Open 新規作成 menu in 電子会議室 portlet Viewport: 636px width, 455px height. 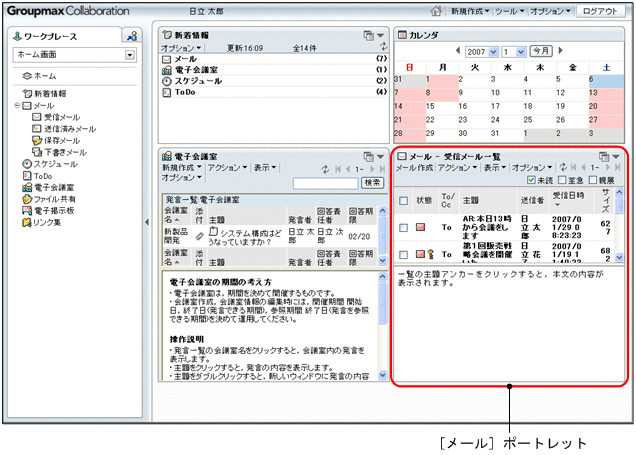pos(182,167)
